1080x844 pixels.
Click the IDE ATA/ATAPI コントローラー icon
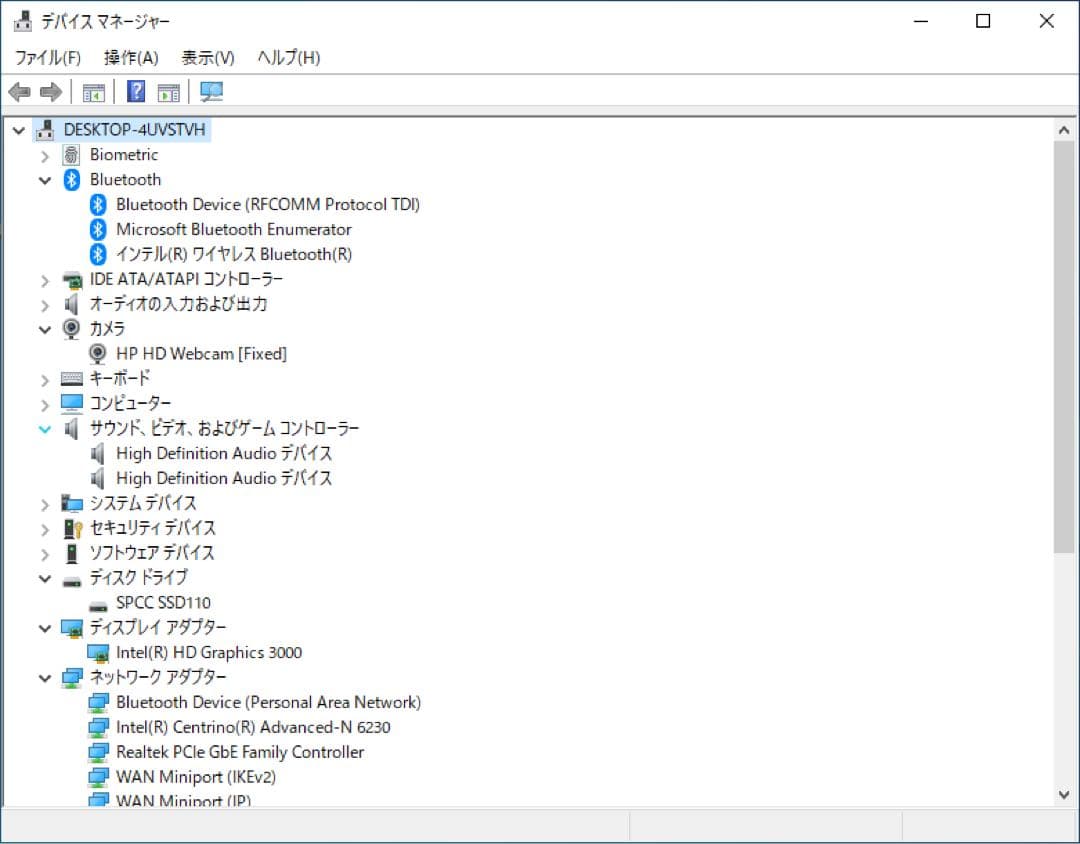pos(72,280)
